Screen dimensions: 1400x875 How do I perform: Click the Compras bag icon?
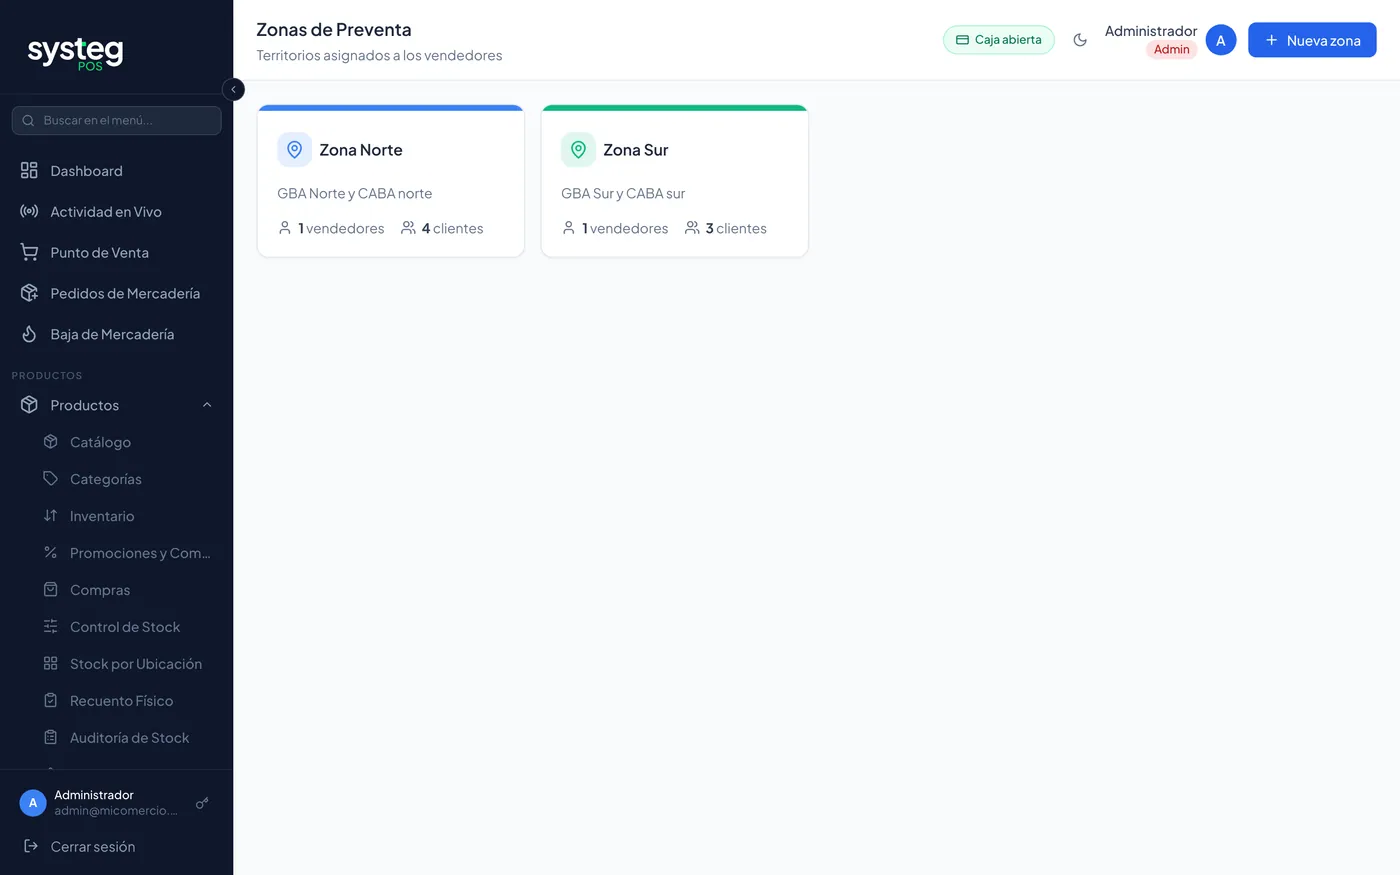(x=51, y=590)
